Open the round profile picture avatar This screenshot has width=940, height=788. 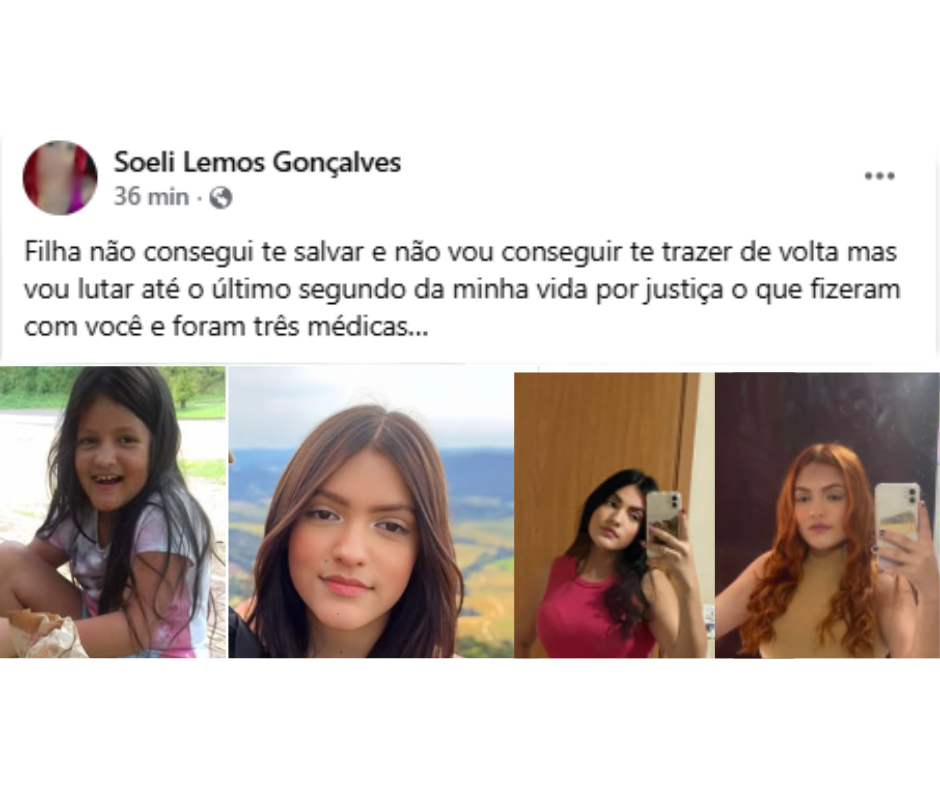pyautogui.click(x=60, y=178)
